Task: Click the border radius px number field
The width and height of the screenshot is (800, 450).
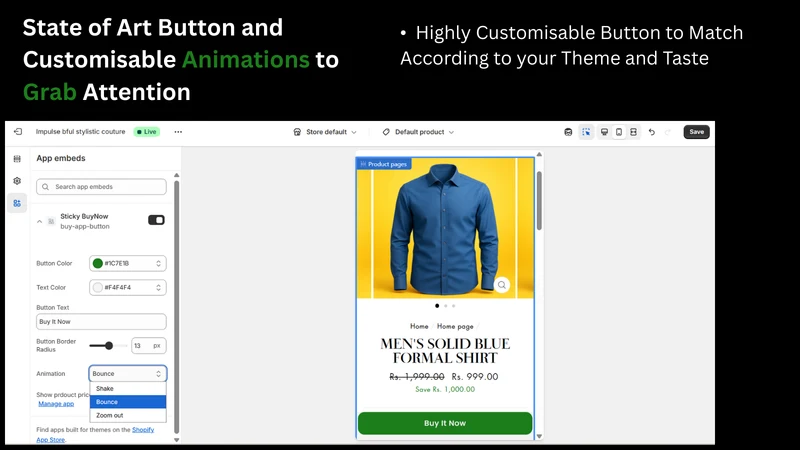Action: [148, 345]
